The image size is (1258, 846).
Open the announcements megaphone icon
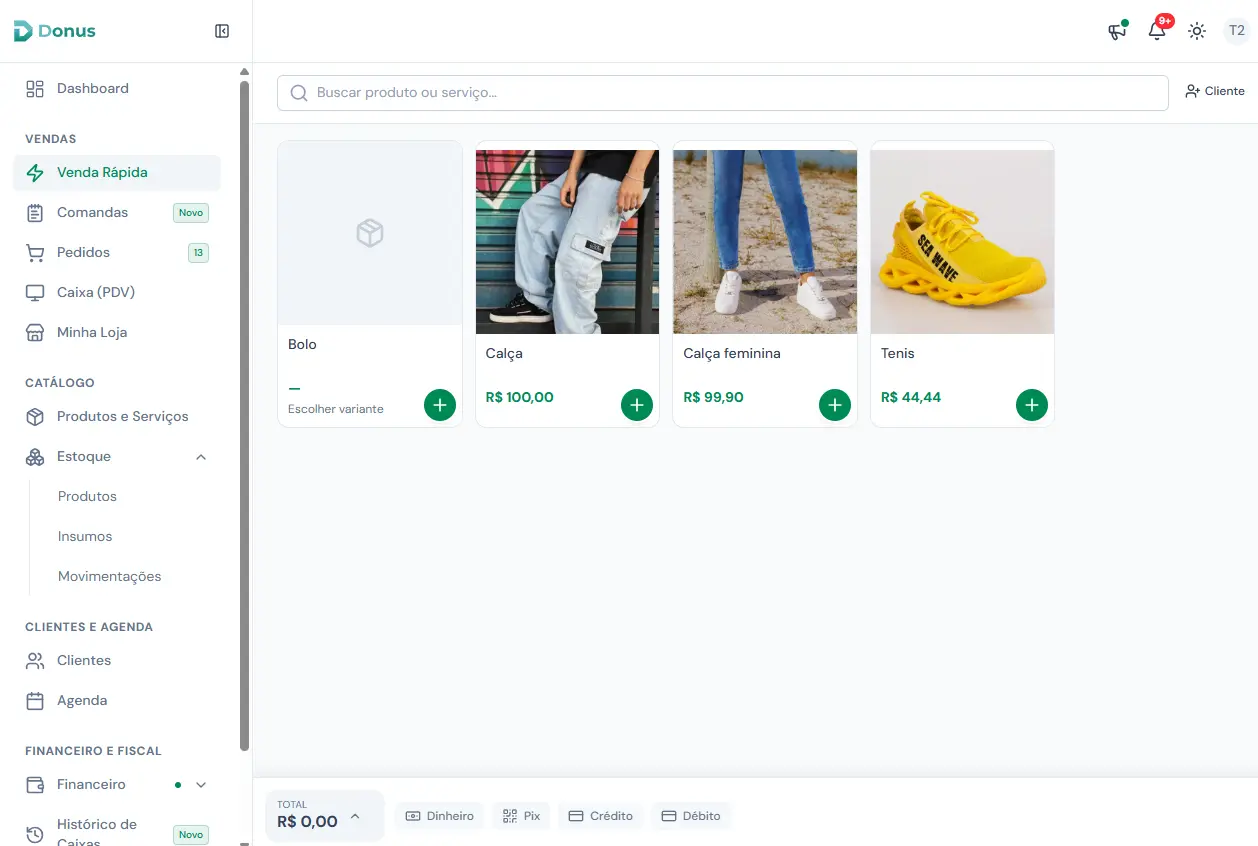[1117, 31]
